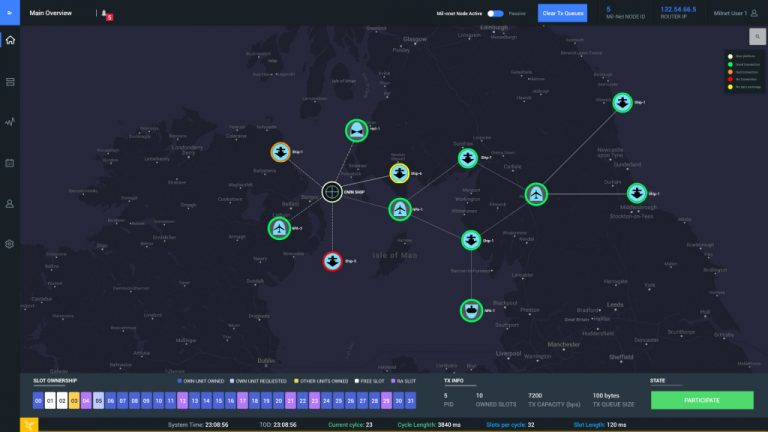Toggle Mil-mnet Node Active/Passive switch

(495, 14)
